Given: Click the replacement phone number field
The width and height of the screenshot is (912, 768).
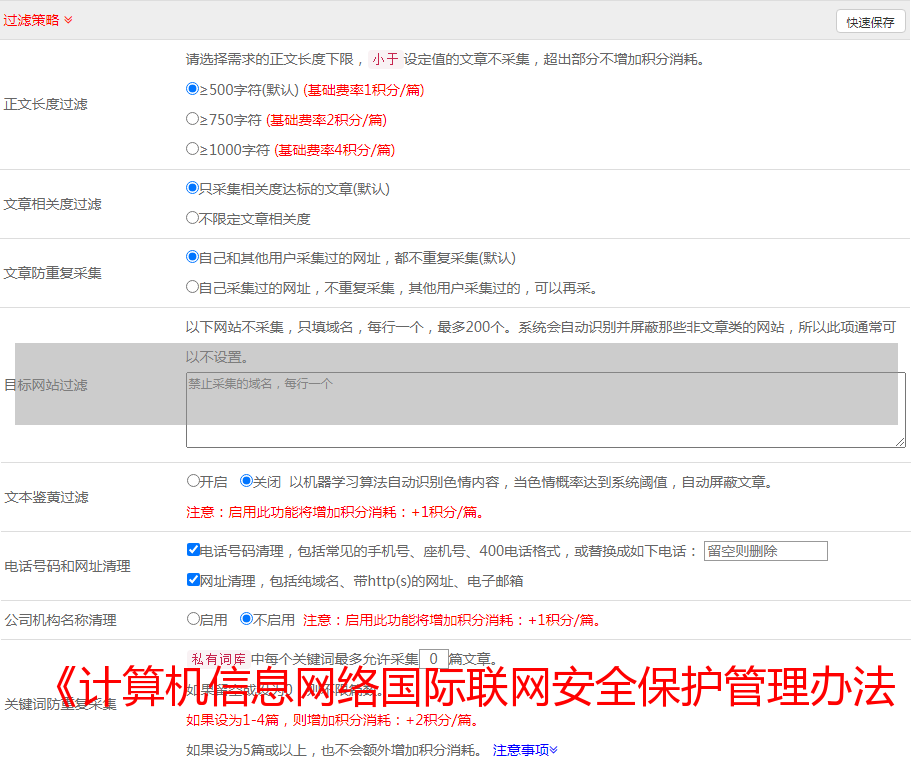Looking at the screenshot, I should pos(765,551).
